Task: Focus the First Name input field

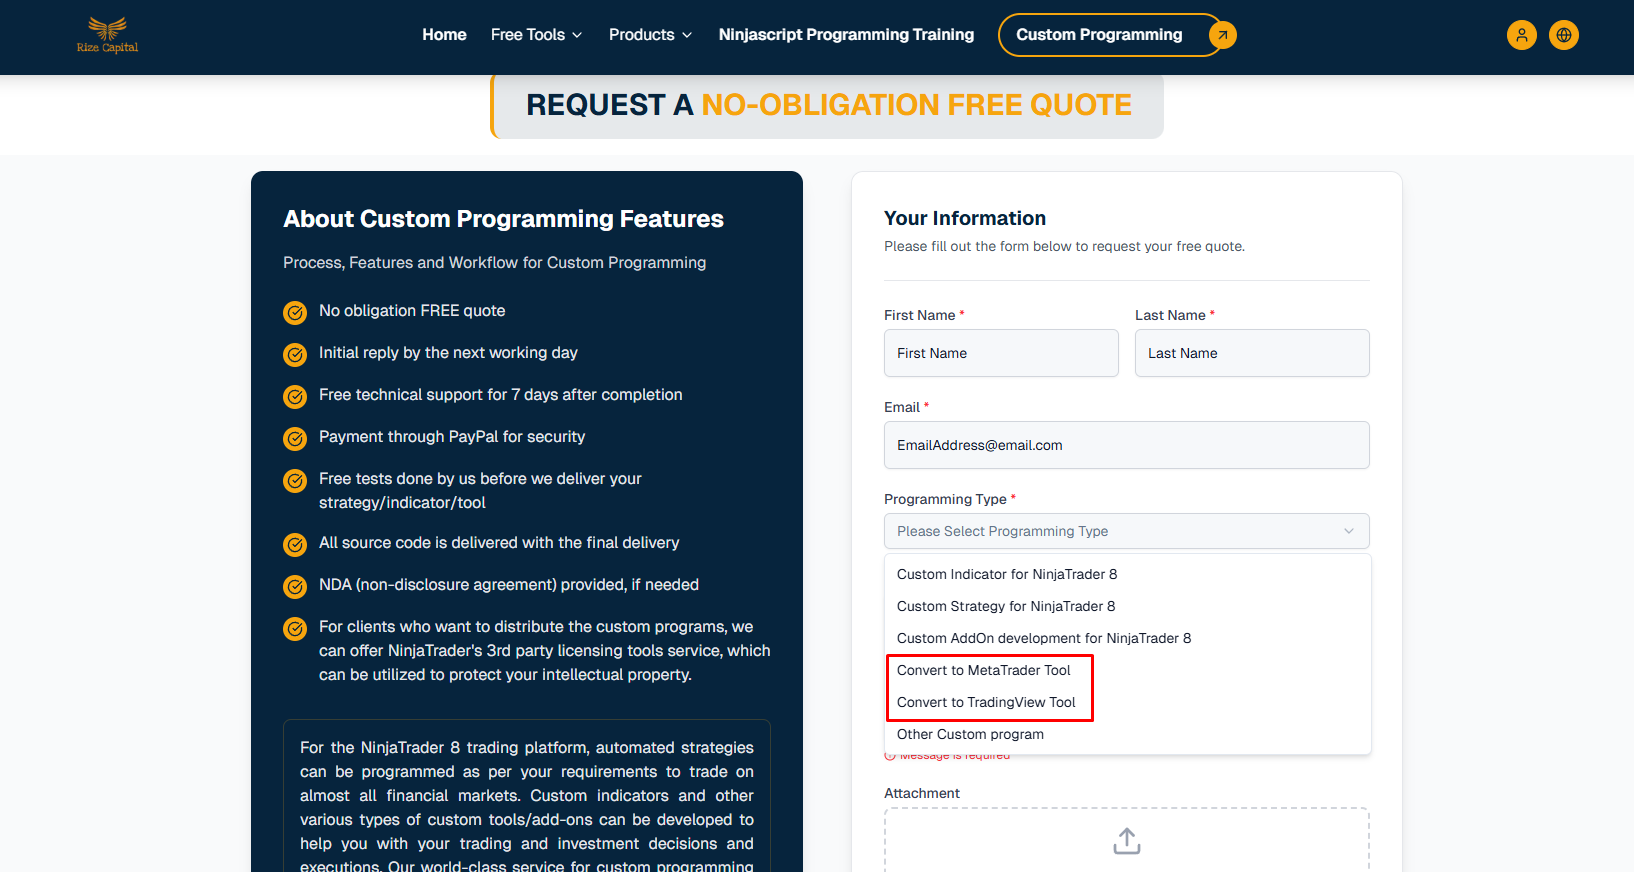Action: coord(1001,353)
